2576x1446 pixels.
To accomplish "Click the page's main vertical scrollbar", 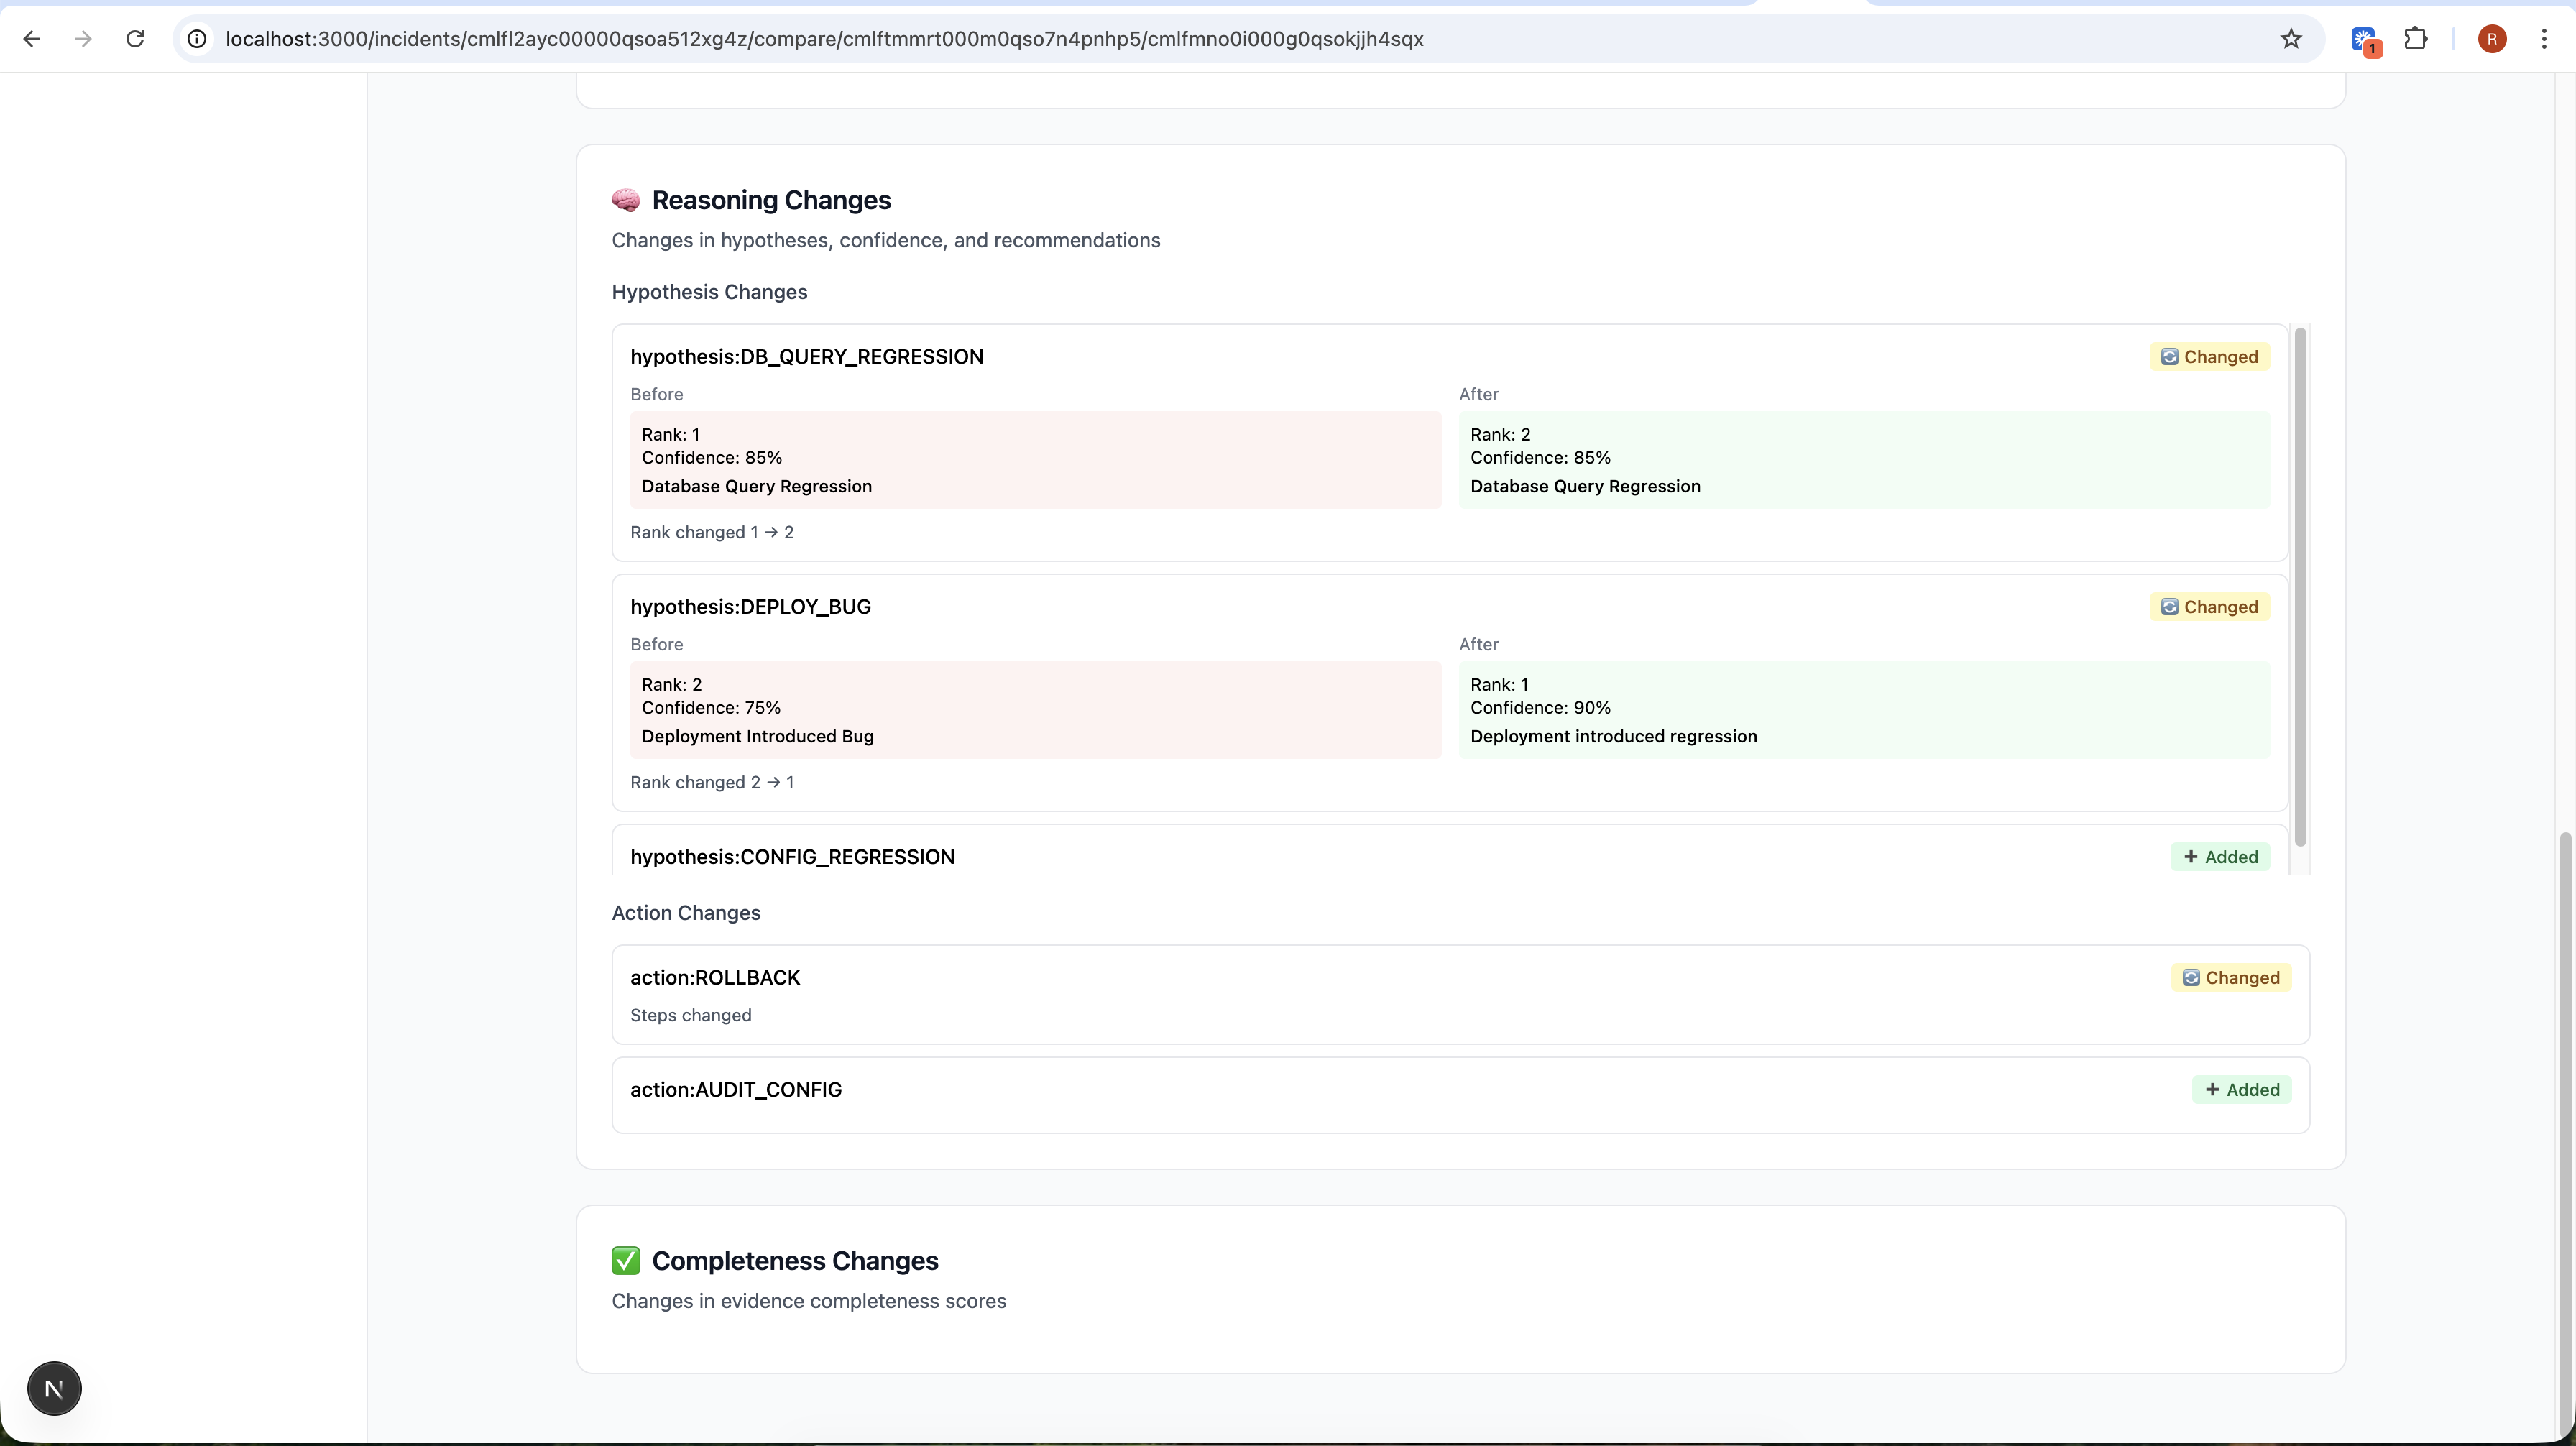I will point(2566,1130).
